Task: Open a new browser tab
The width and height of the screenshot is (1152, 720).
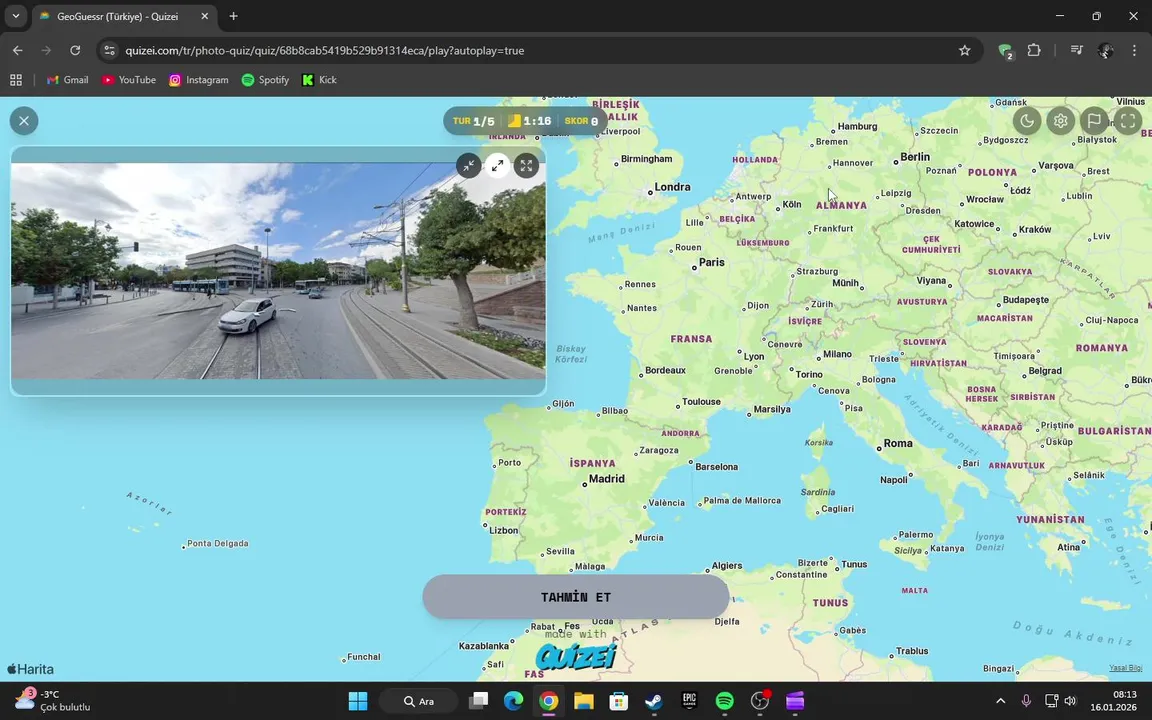Action: coord(233,16)
